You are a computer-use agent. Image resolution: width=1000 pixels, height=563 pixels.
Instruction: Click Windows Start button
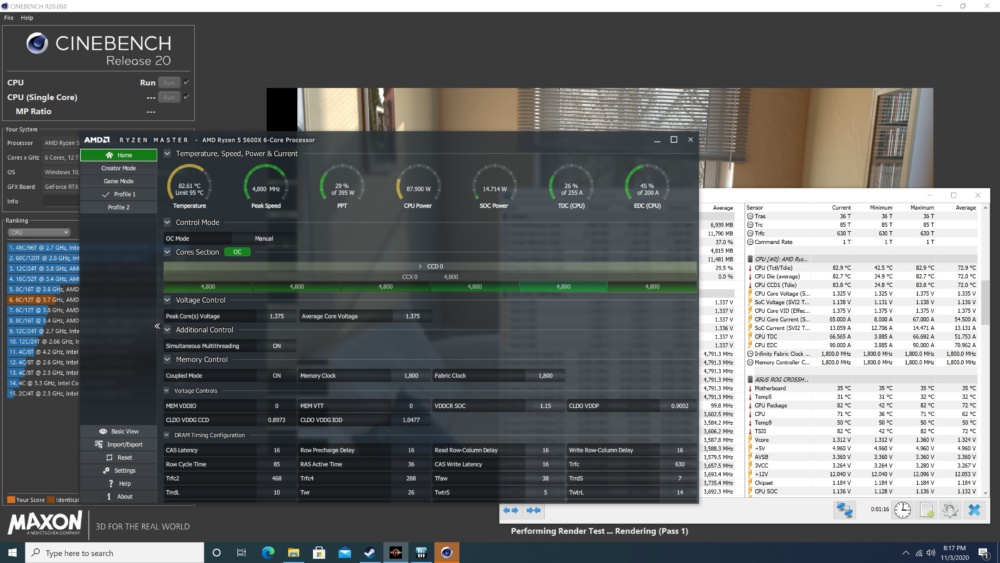click(12, 553)
